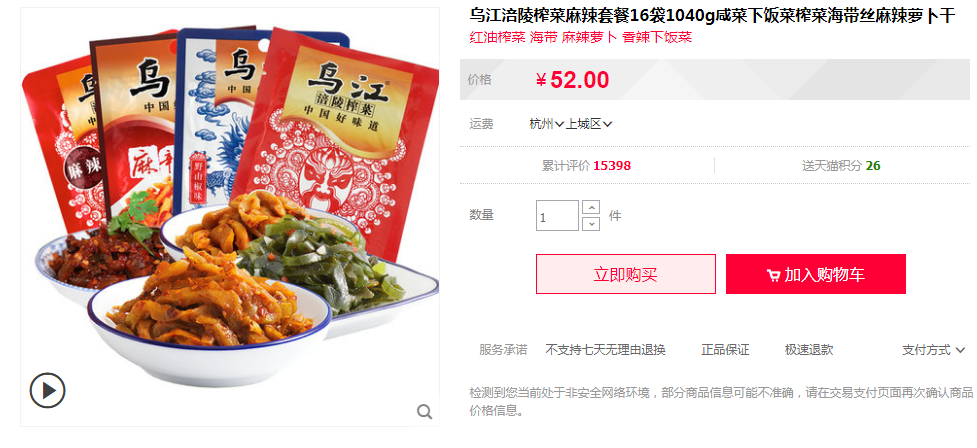Click the 加入购物车 button

816,274
